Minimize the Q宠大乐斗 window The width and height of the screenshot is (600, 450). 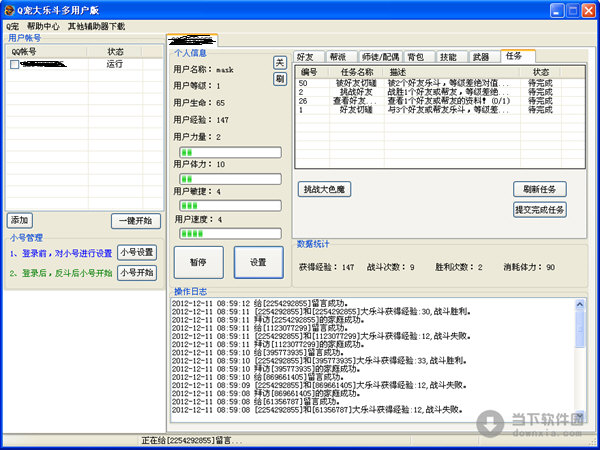point(557,10)
